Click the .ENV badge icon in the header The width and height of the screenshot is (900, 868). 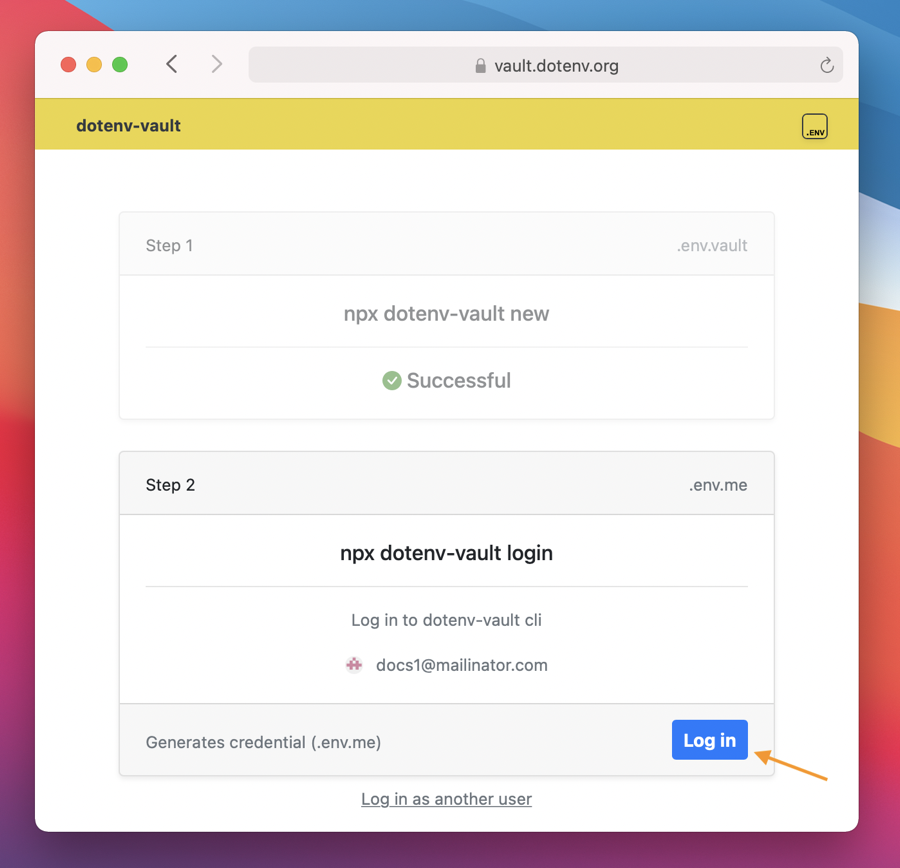pyautogui.click(x=814, y=126)
